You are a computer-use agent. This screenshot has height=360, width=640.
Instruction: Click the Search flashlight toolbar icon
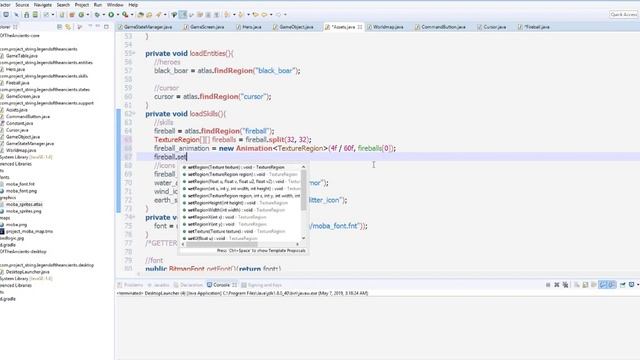tap(158, 15)
